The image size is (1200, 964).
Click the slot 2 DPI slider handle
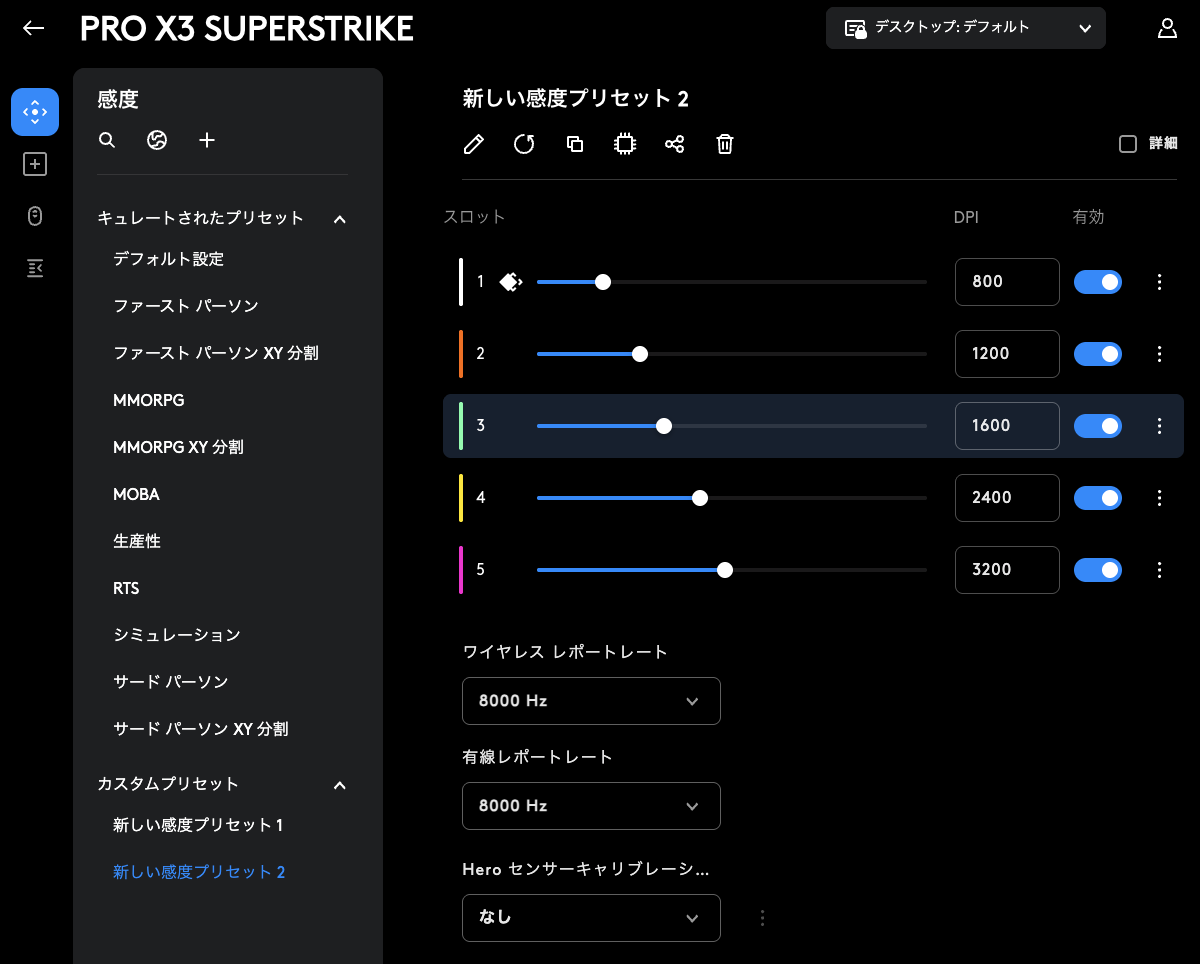tap(640, 354)
